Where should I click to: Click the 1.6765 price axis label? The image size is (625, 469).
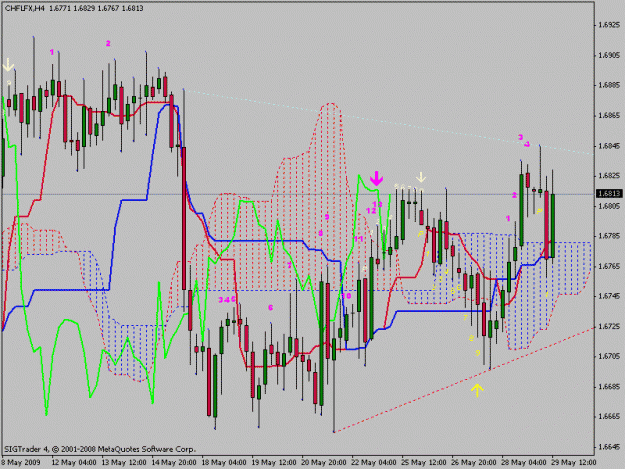pos(609,266)
